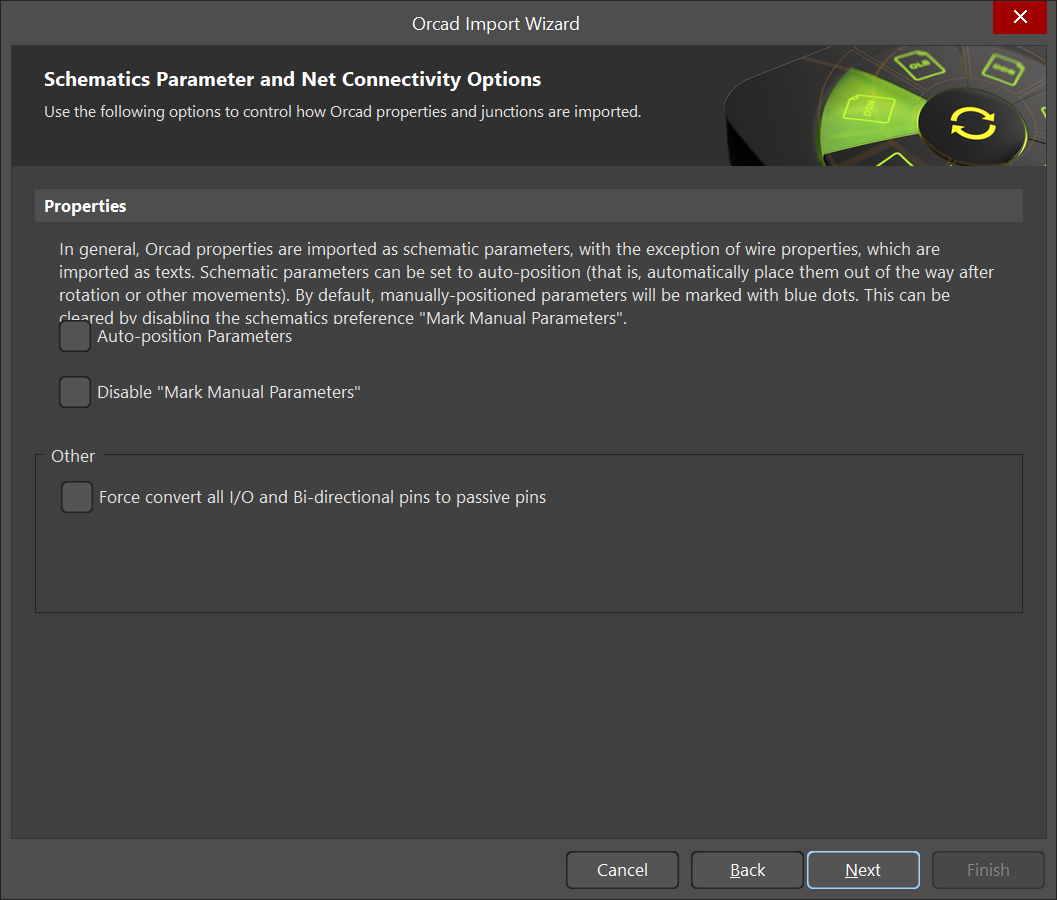Click the Force convert pins label text
The height and width of the screenshot is (900, 1057).
(321, 497)
